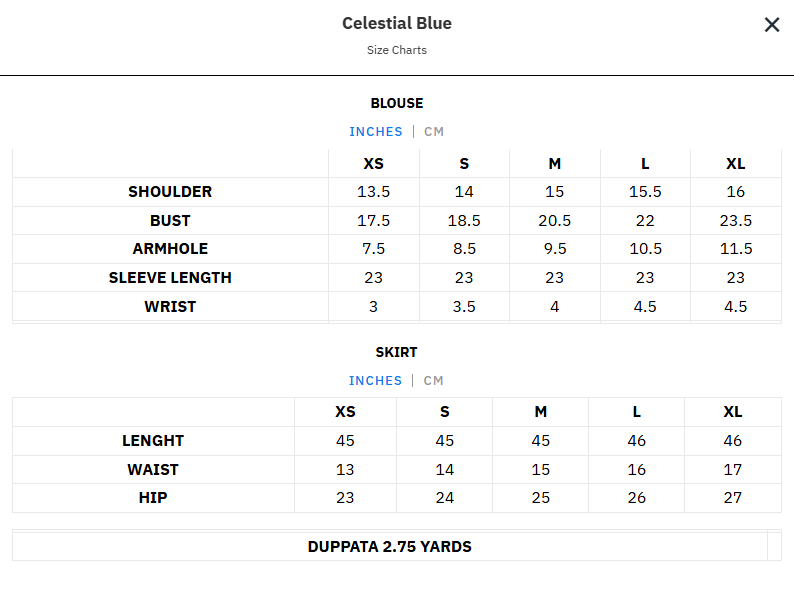Switch blouse measurements to CM
Image resolution: width=794 pixels, height=590 pixels.
point(434,132)
